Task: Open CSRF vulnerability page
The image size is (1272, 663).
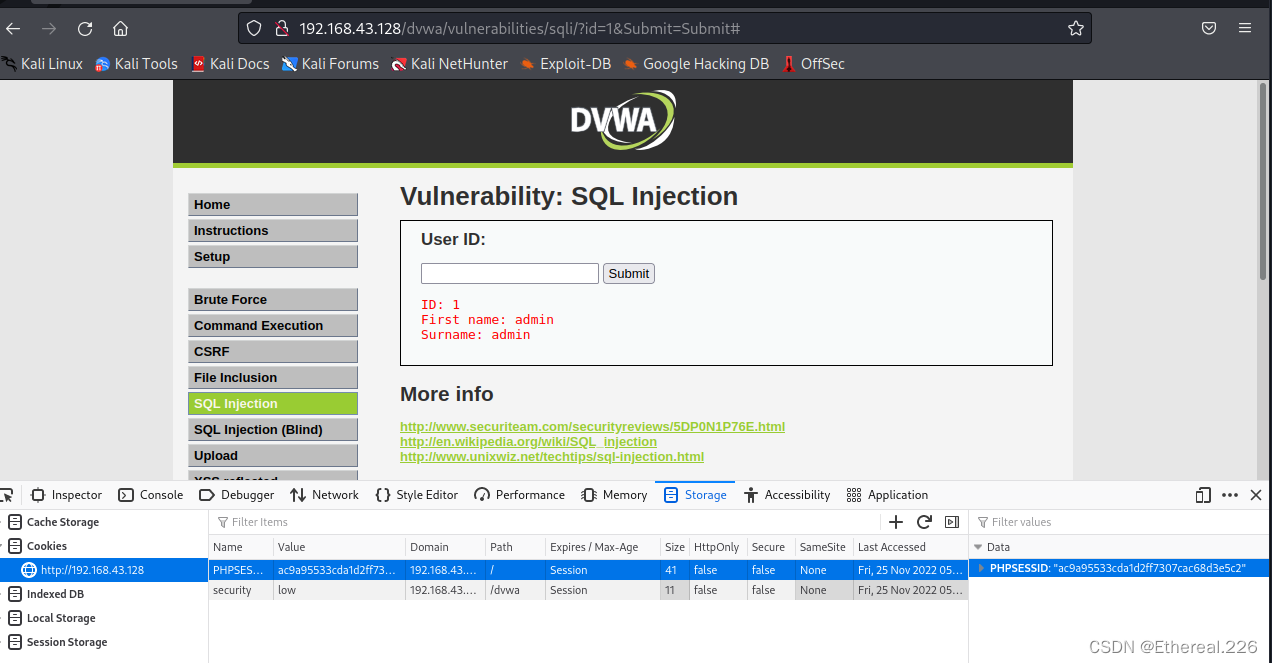Action: [x=273, y=351]
